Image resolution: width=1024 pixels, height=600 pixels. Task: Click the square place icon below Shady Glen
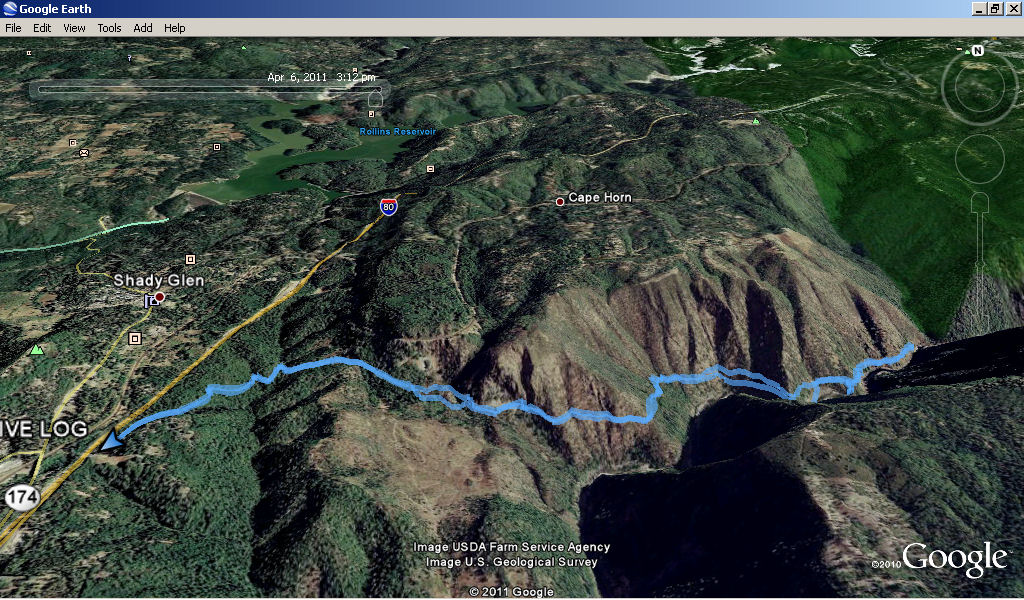(135, 338)
